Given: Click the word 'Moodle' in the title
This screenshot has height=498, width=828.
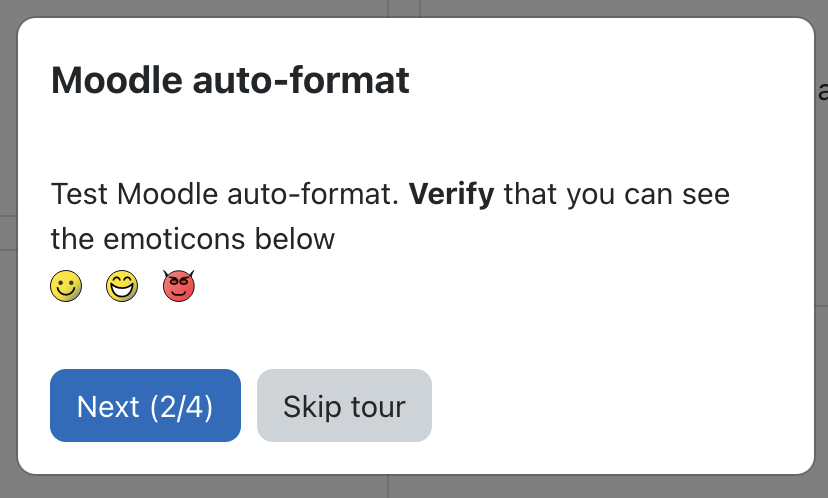Looking at the screenshot, I should 117,80.
